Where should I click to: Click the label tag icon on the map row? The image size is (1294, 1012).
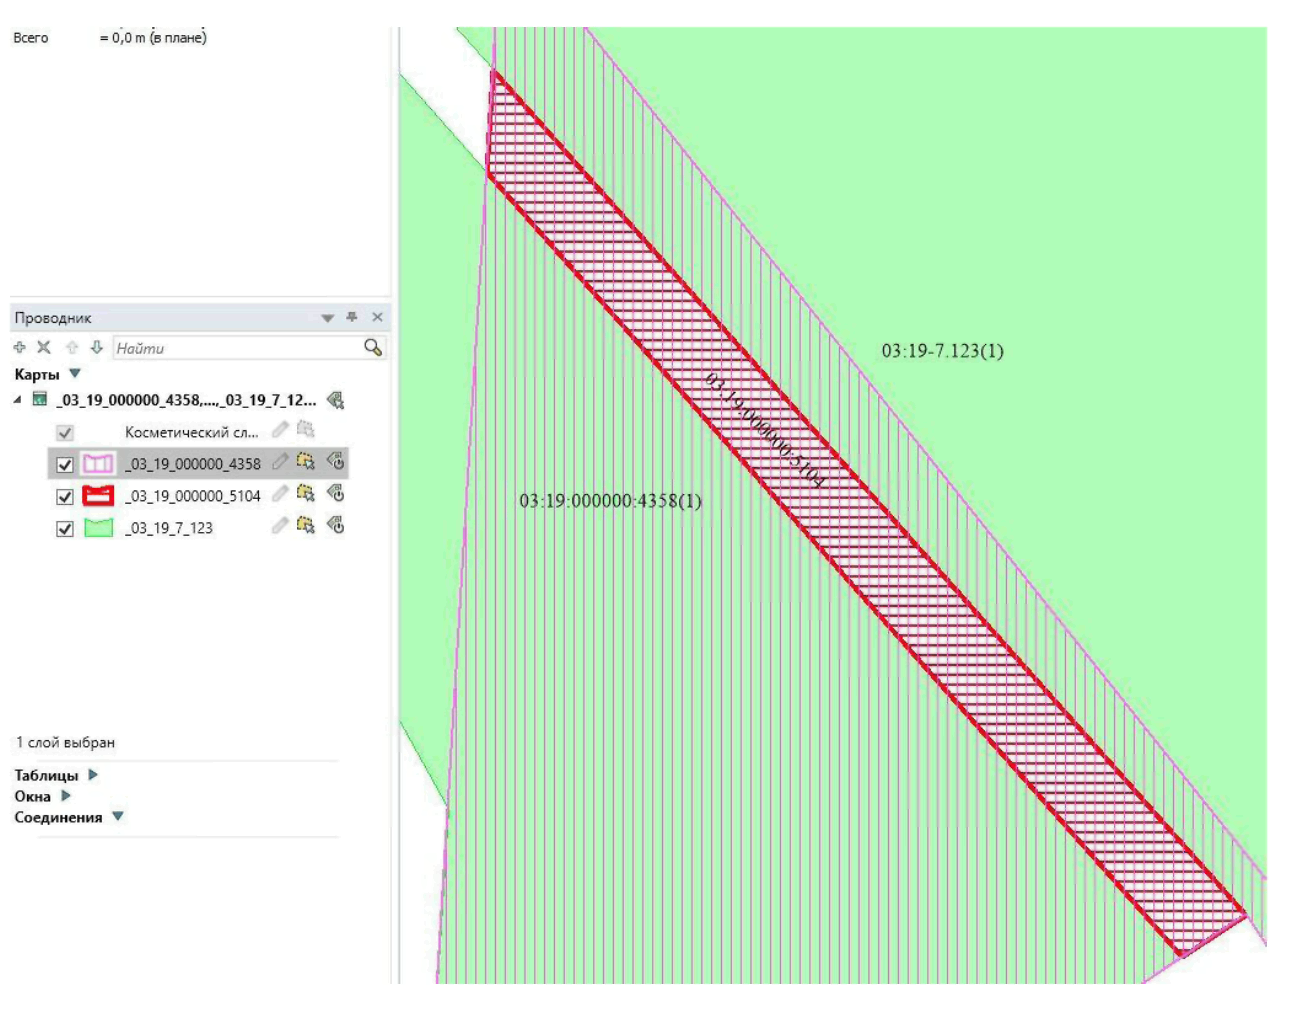click(x=336, y=401)
